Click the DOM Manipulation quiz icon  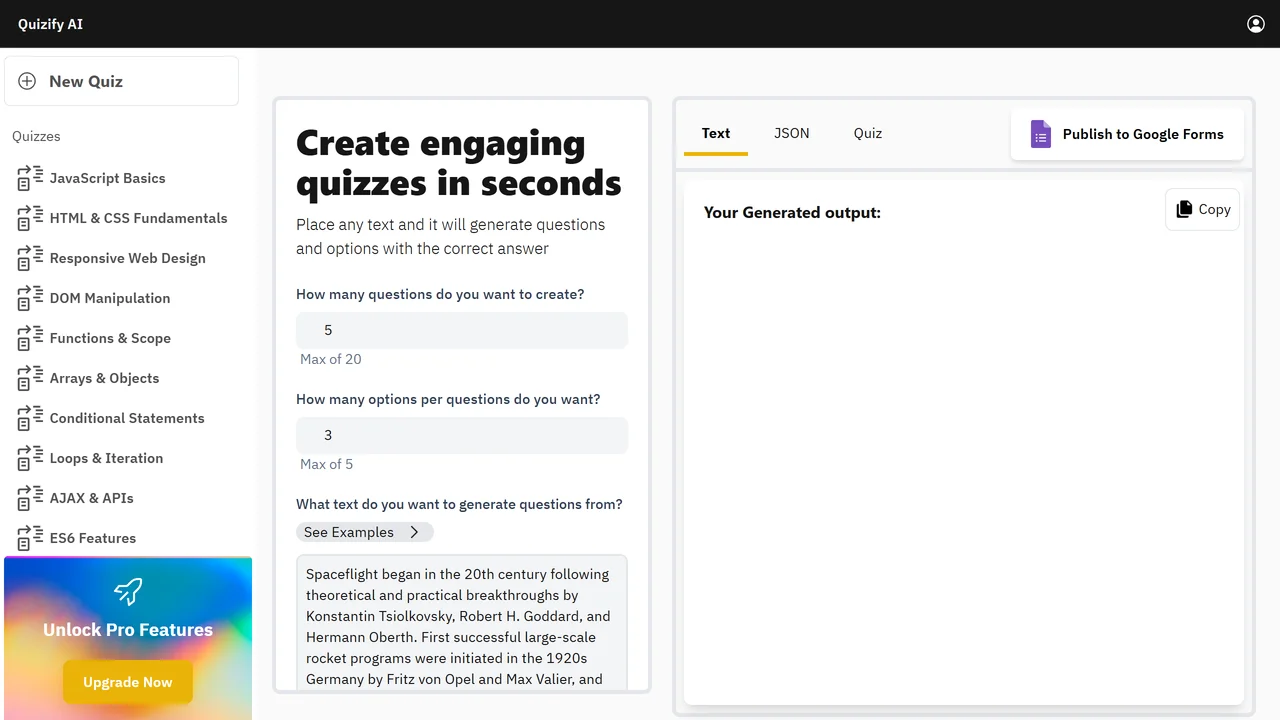click(x=31, y=298)
